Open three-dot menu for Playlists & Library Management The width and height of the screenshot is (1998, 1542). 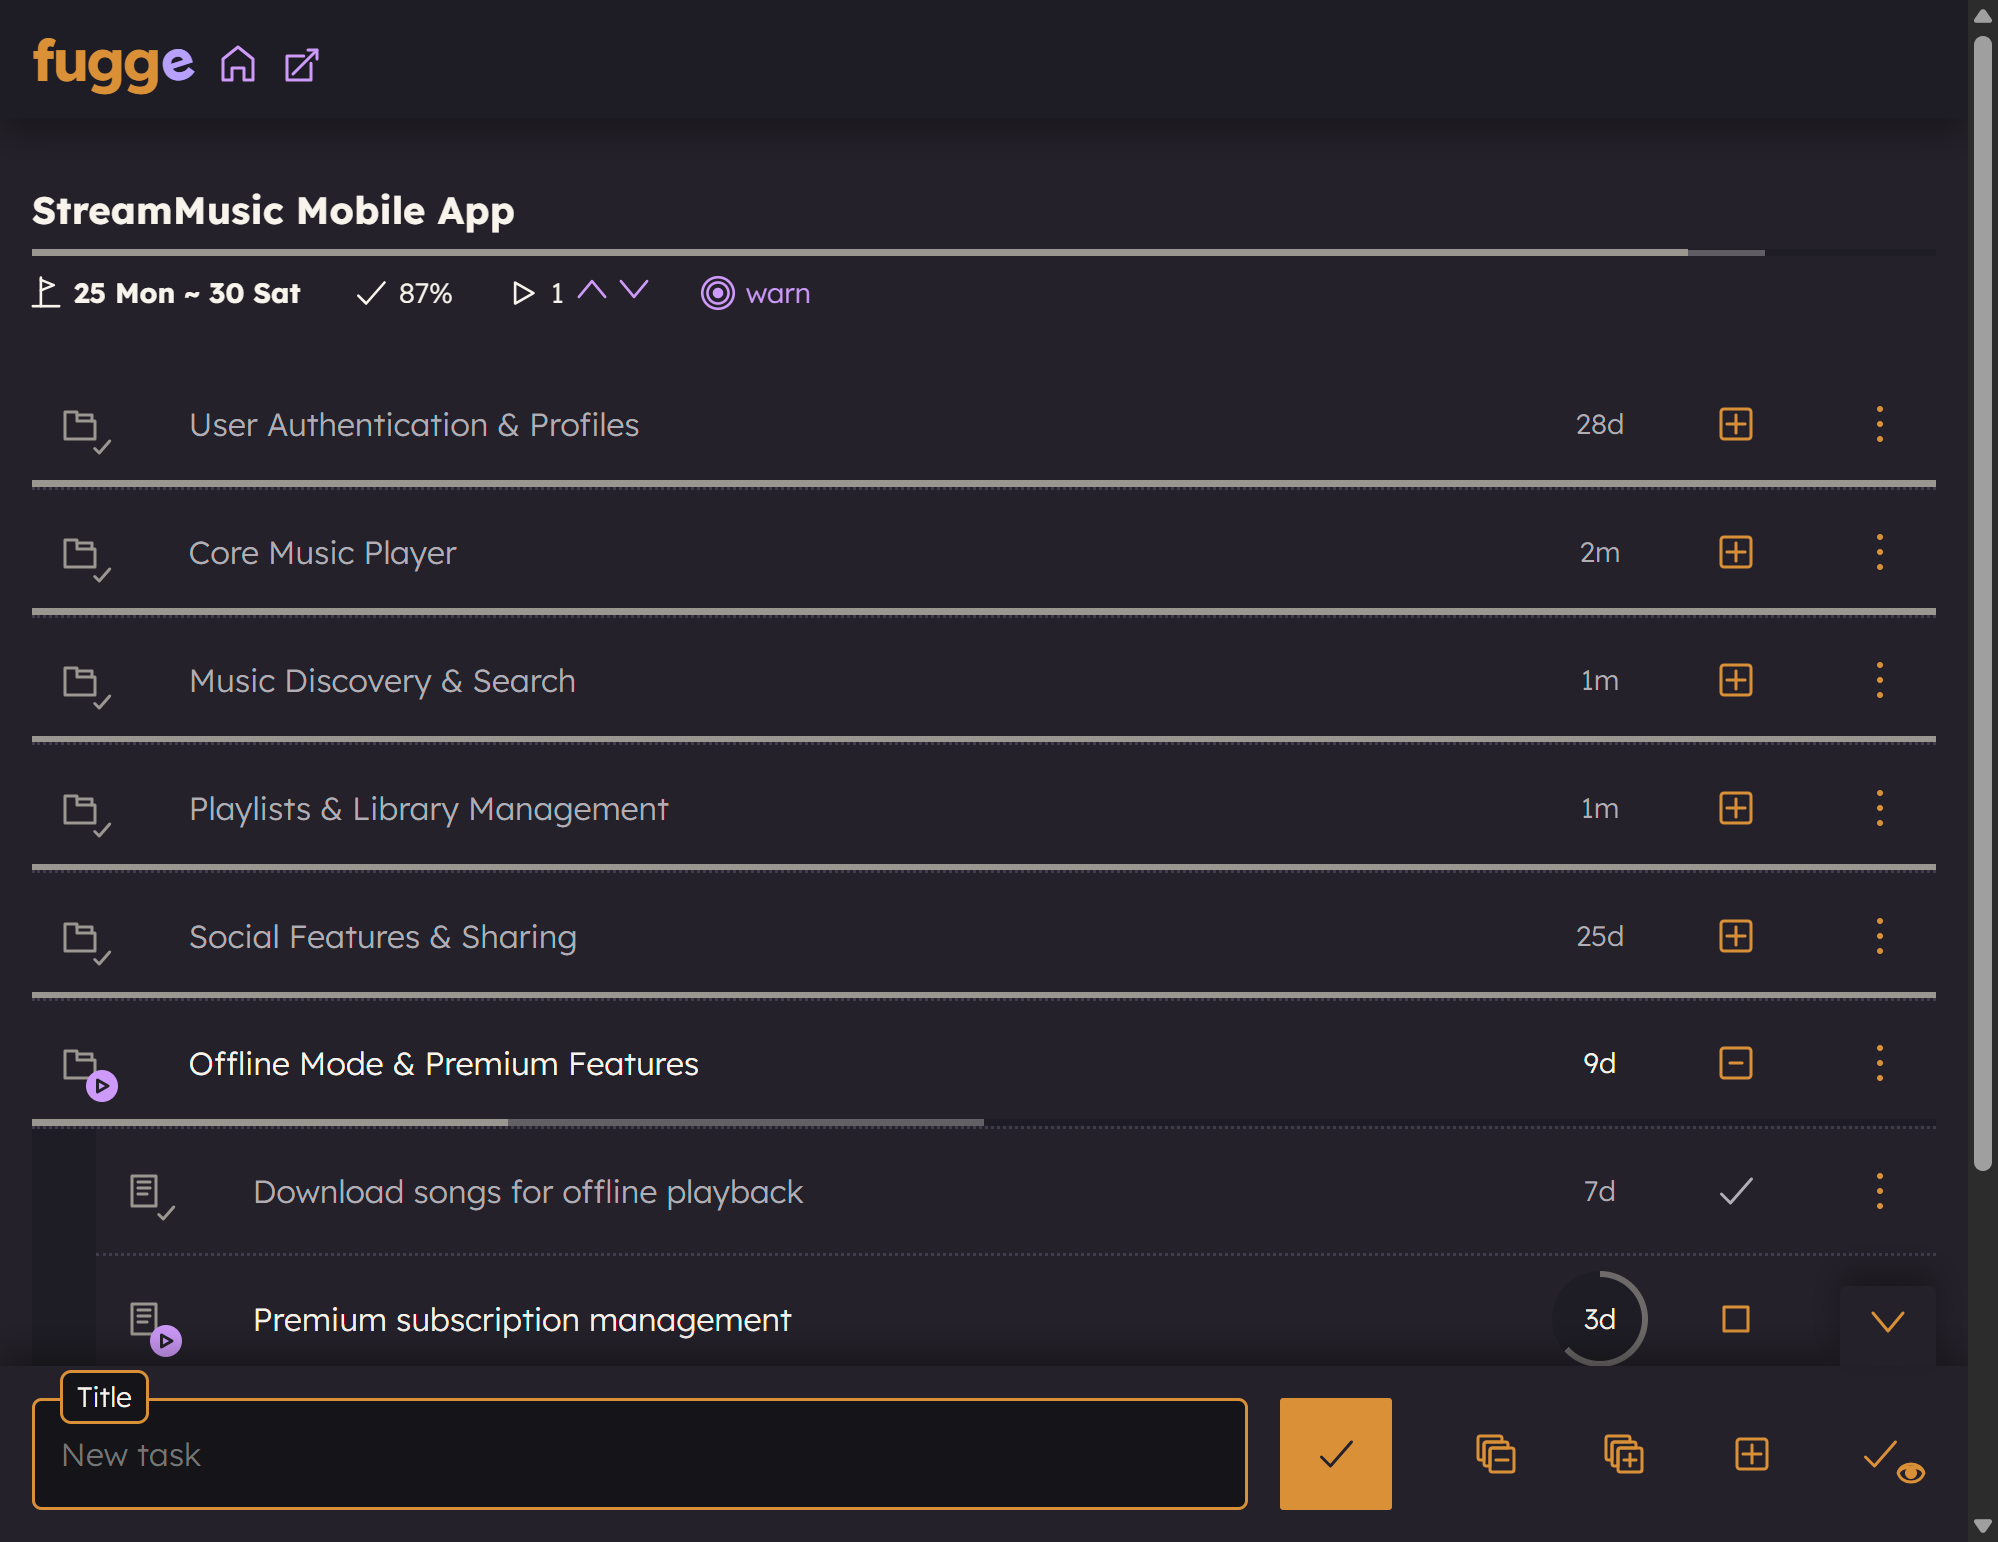1879,808
